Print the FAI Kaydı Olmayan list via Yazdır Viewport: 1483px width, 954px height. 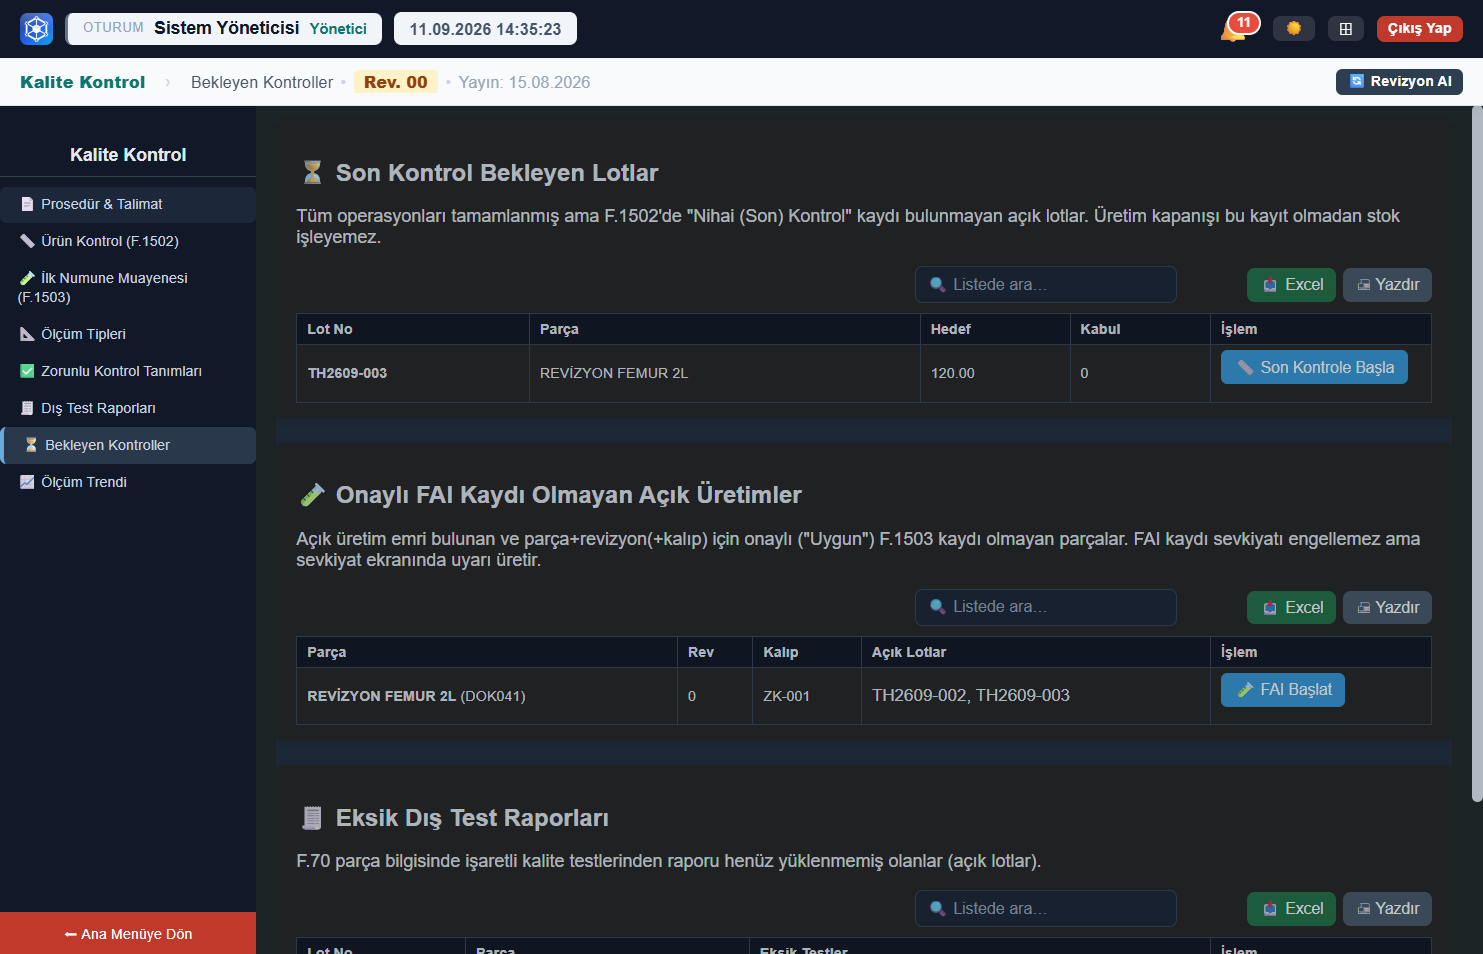[x=1387, y=607]
